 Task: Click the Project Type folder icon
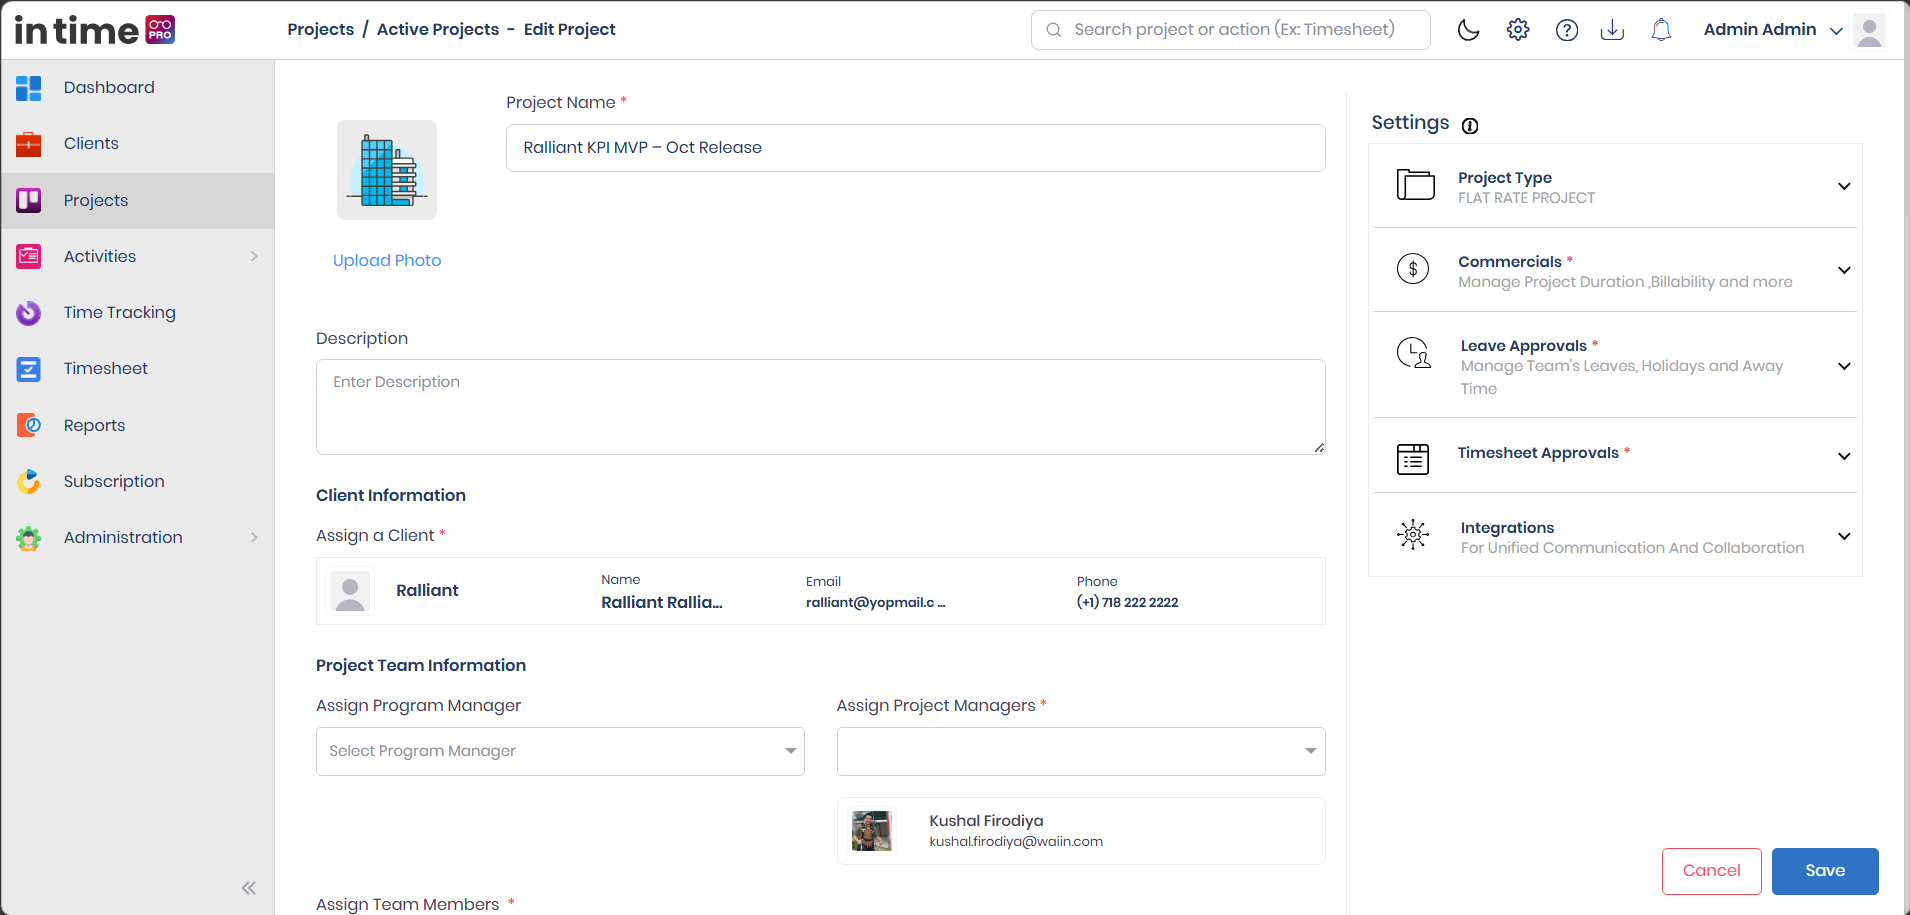1415,185
